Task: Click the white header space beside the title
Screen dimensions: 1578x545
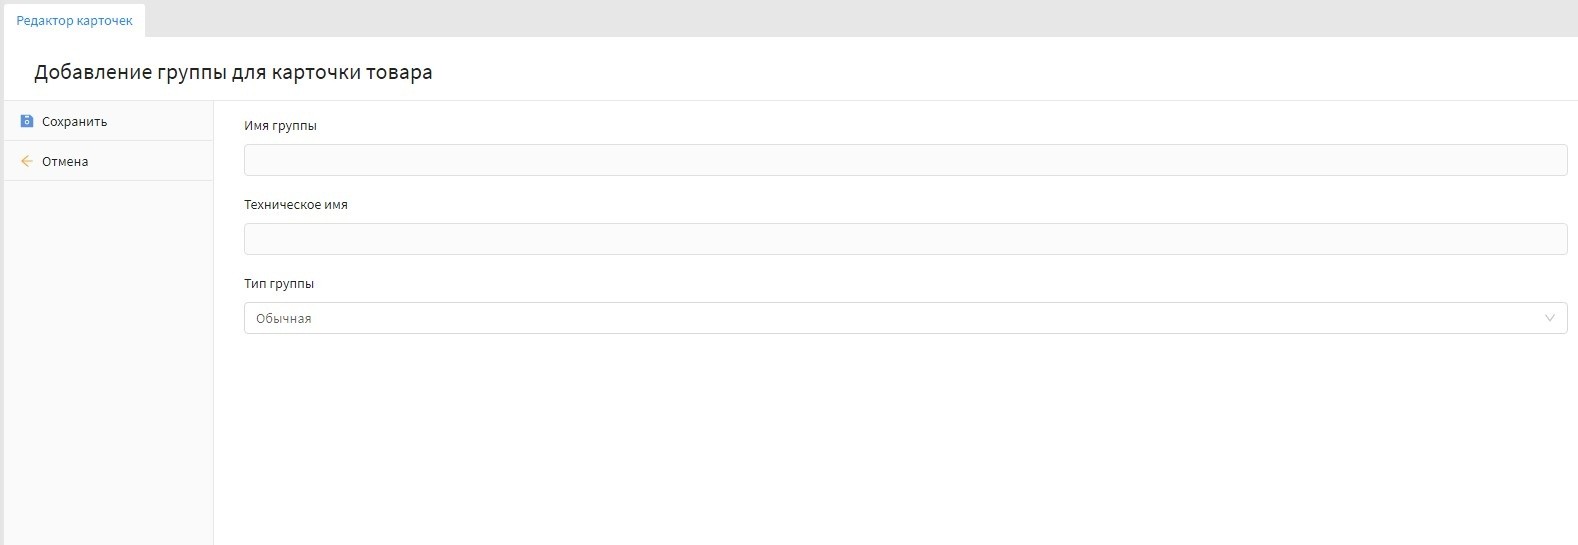Action: pos(1000,72)
